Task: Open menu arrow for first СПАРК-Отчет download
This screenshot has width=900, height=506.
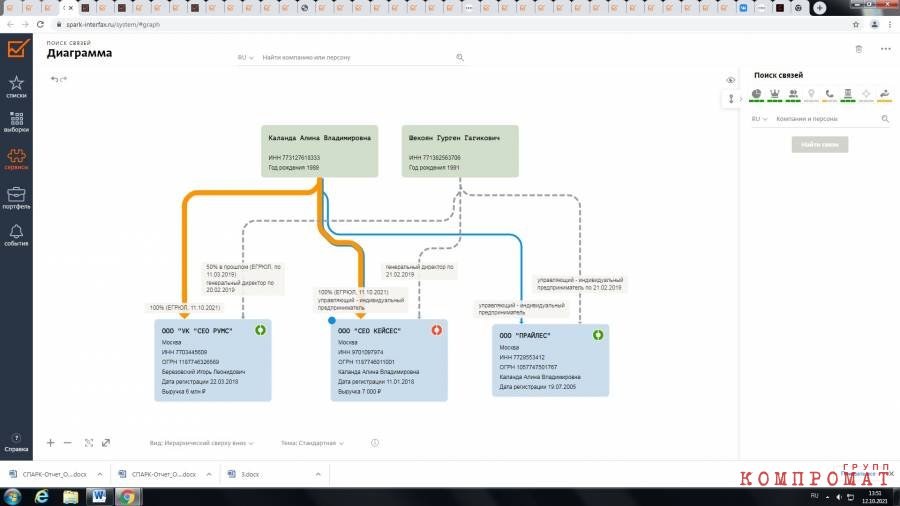Action: (100, 474)
